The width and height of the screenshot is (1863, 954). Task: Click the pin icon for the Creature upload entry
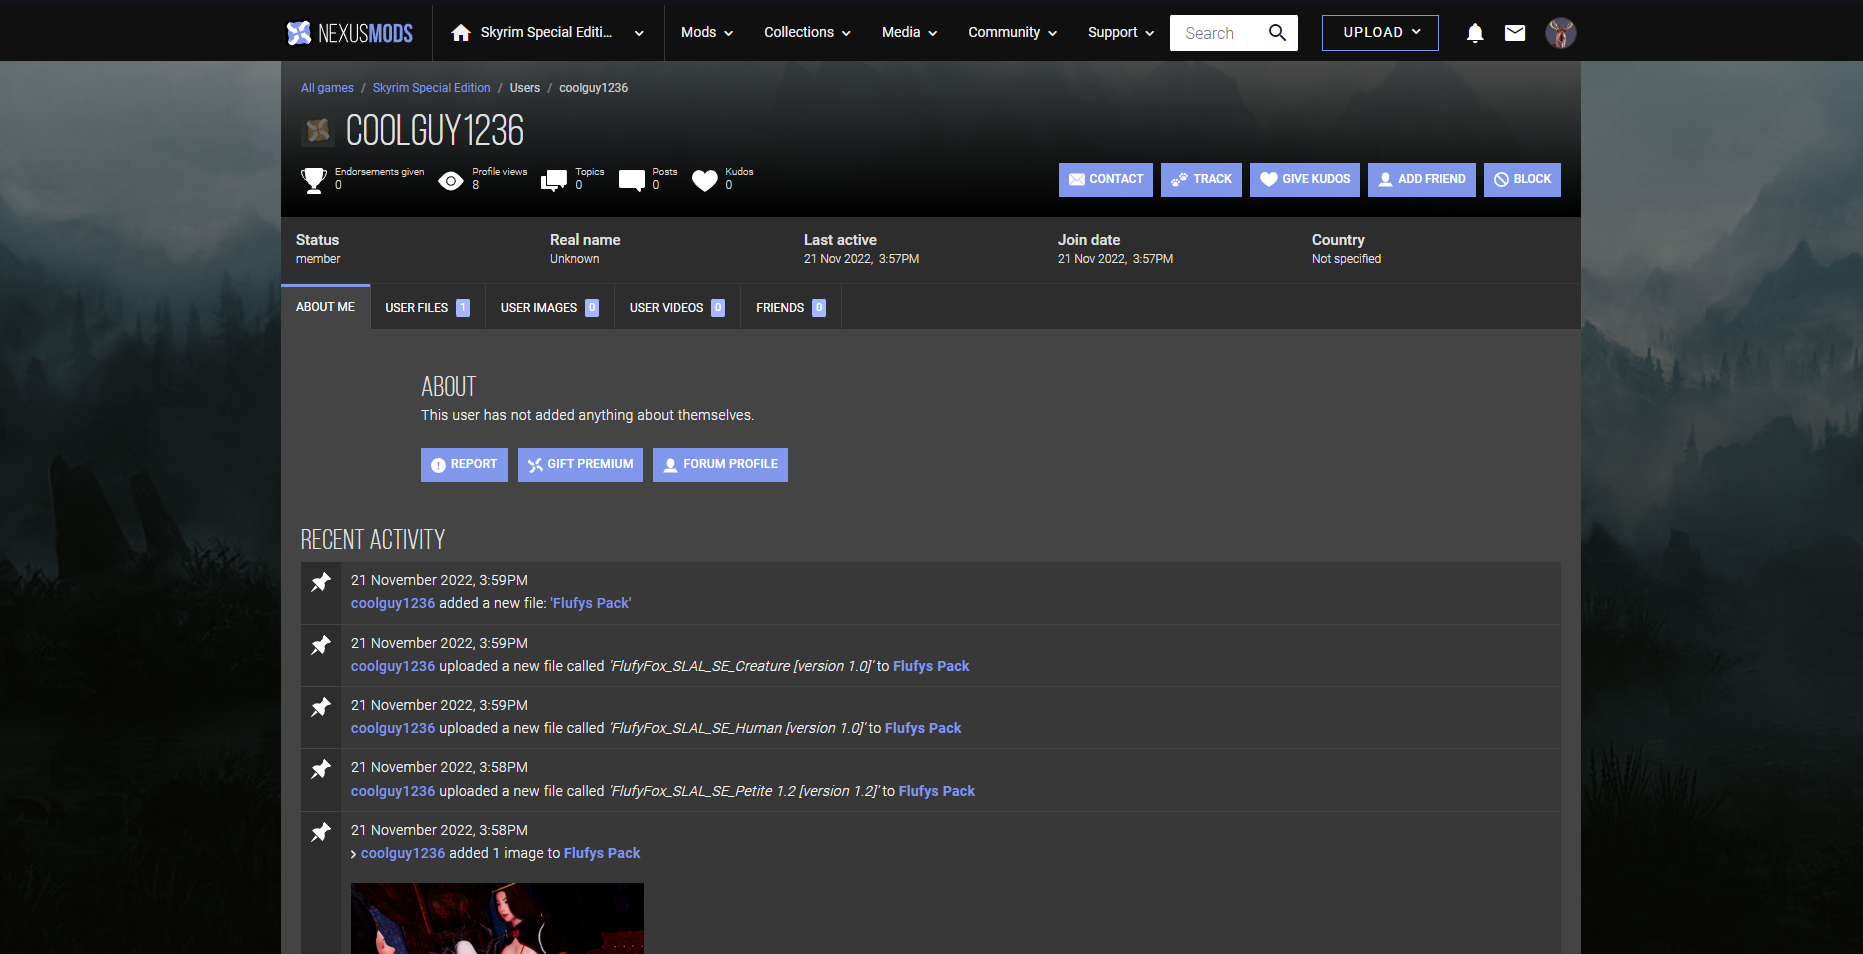(x=321, y=645)
